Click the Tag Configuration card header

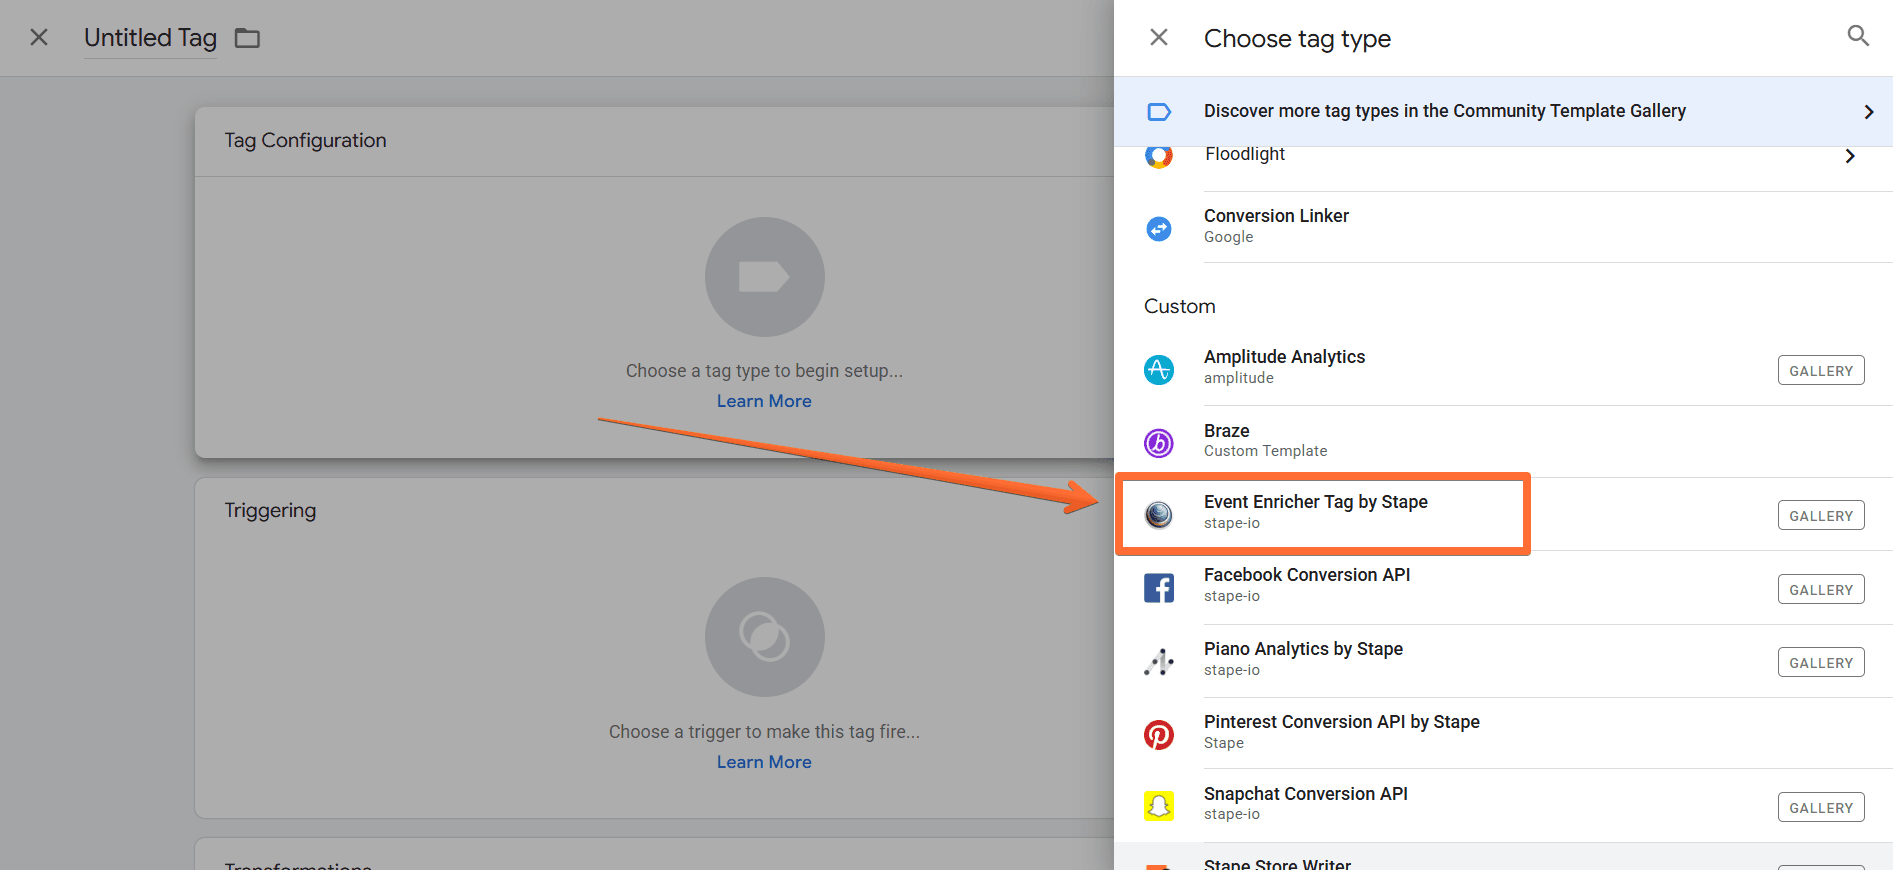(x=655, y=141)
